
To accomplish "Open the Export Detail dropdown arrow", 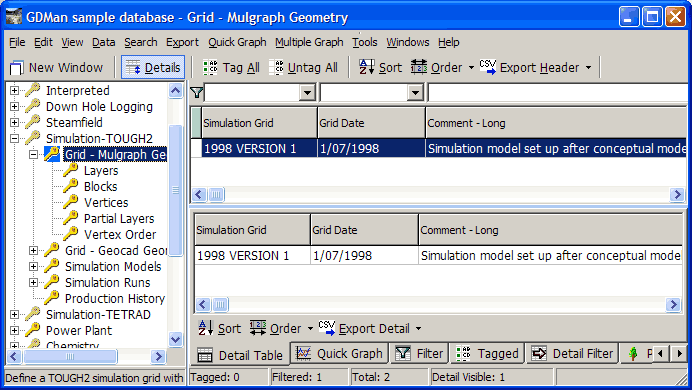I will click(418, 329).
